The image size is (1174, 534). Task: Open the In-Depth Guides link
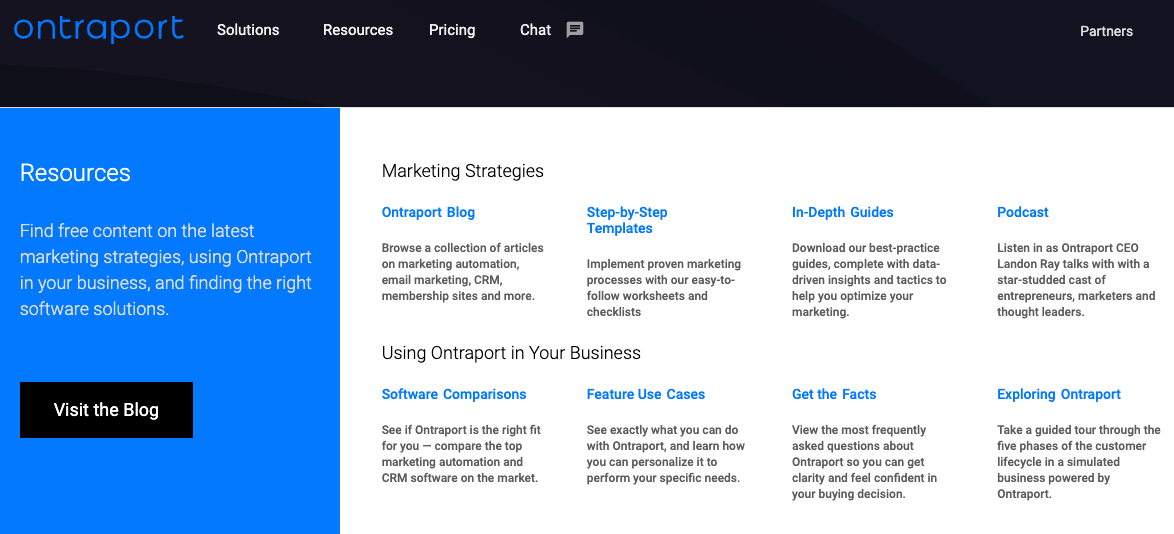(842, 212)
